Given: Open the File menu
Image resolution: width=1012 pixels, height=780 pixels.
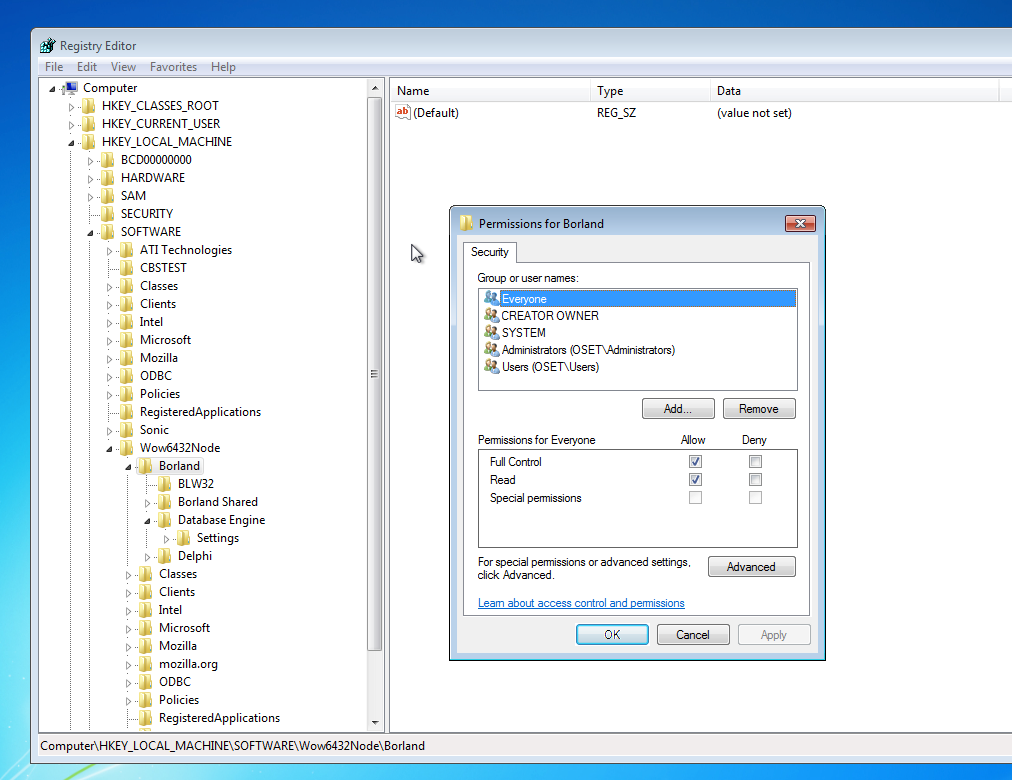Looking at the screenshot, I should coord(54,67).
